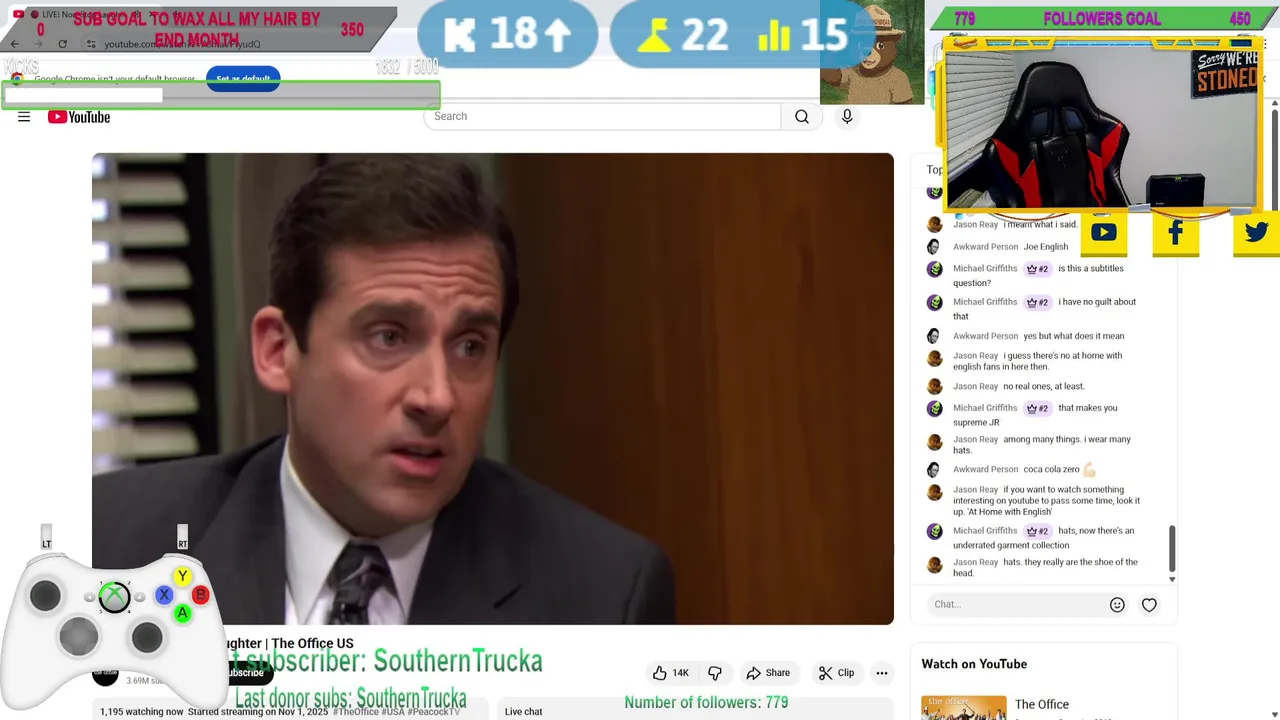
Task: Click the chat panel scrollbar thumb
Action: pyautogui.click(x=1172, y=548)
